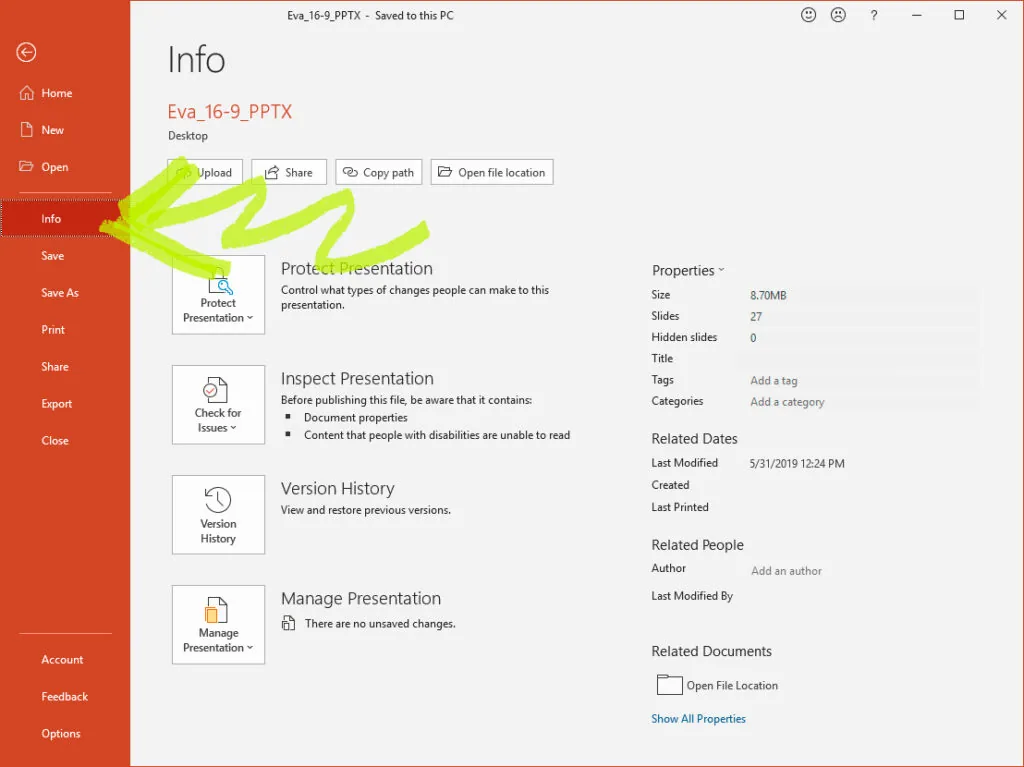Click the Upload button
Viewport: 1024px width, 767px height.
click(205, 172)
